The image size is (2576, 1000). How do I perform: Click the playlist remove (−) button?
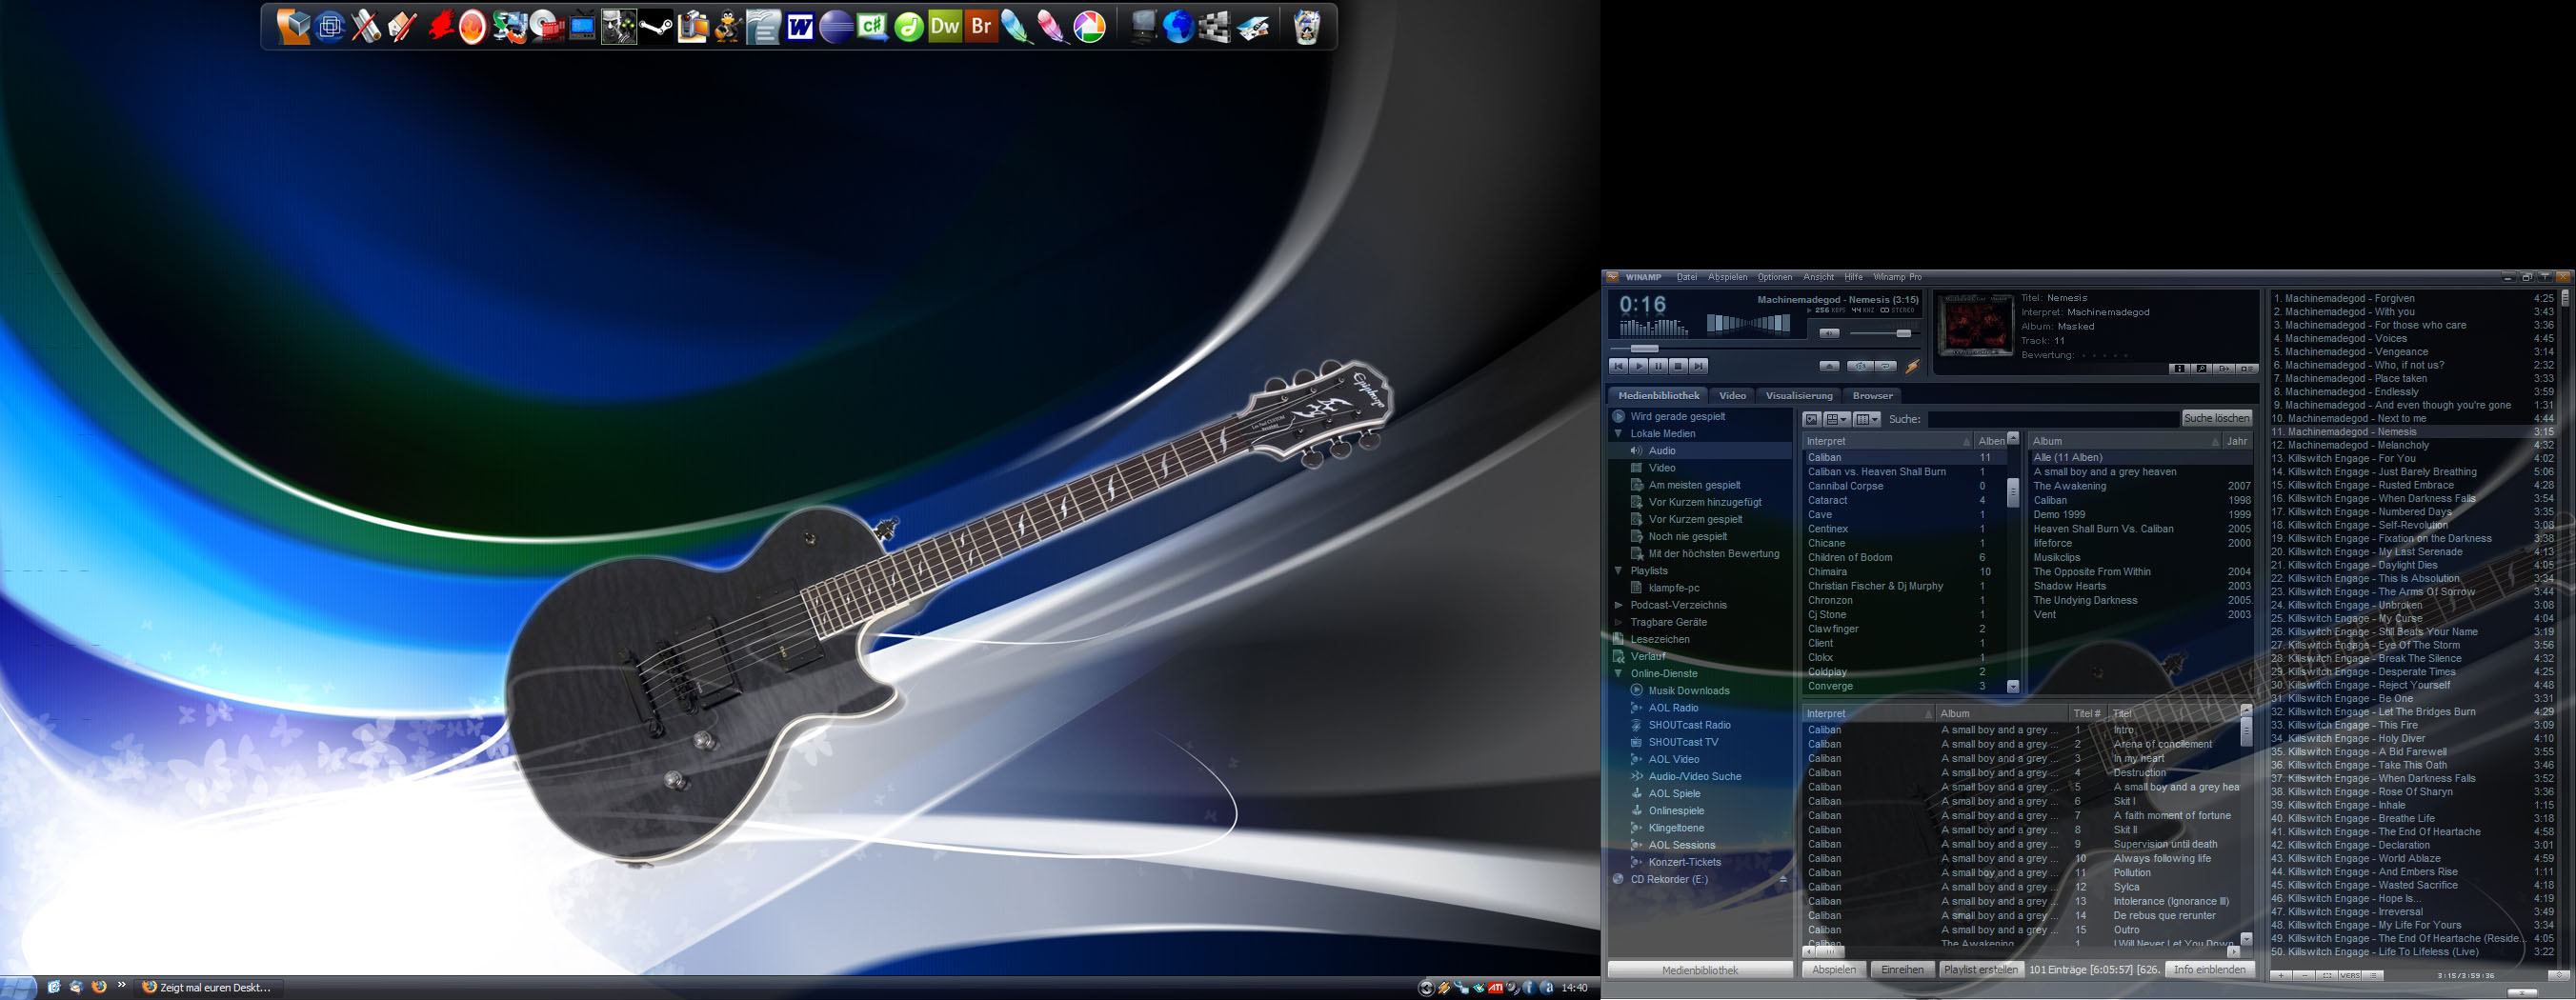[2305, 976]
